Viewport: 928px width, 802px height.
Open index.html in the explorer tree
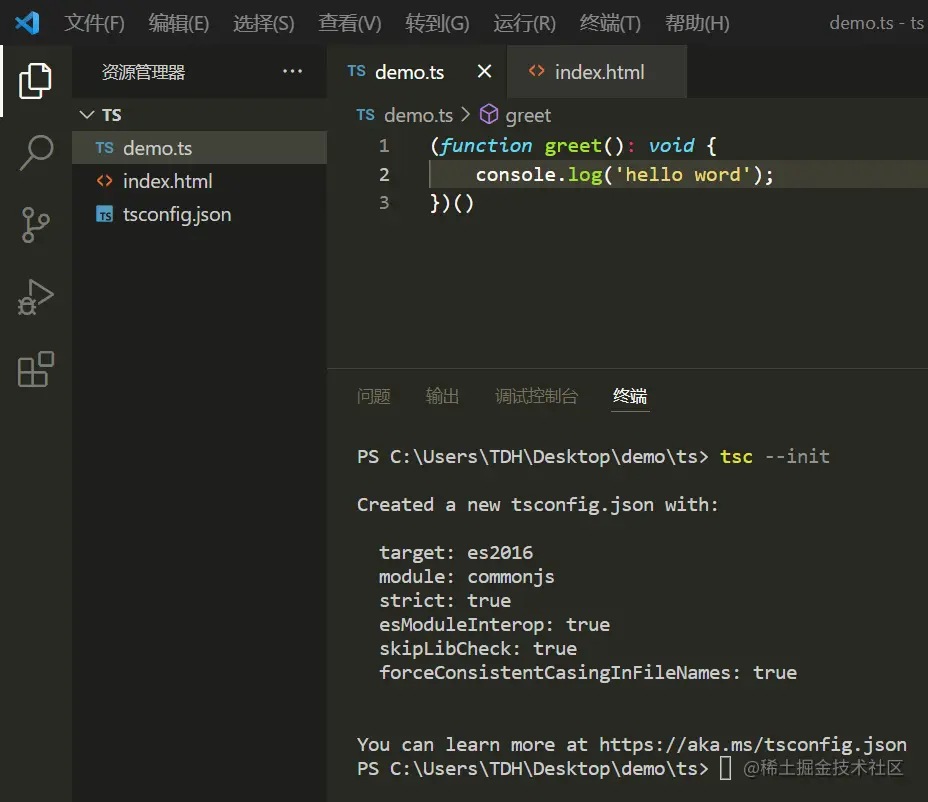pos(199,181)
